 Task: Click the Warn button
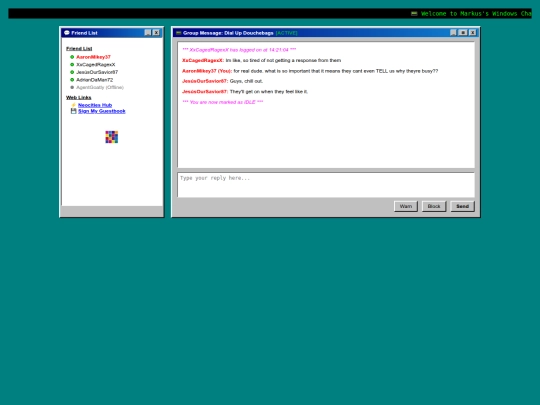406,206
